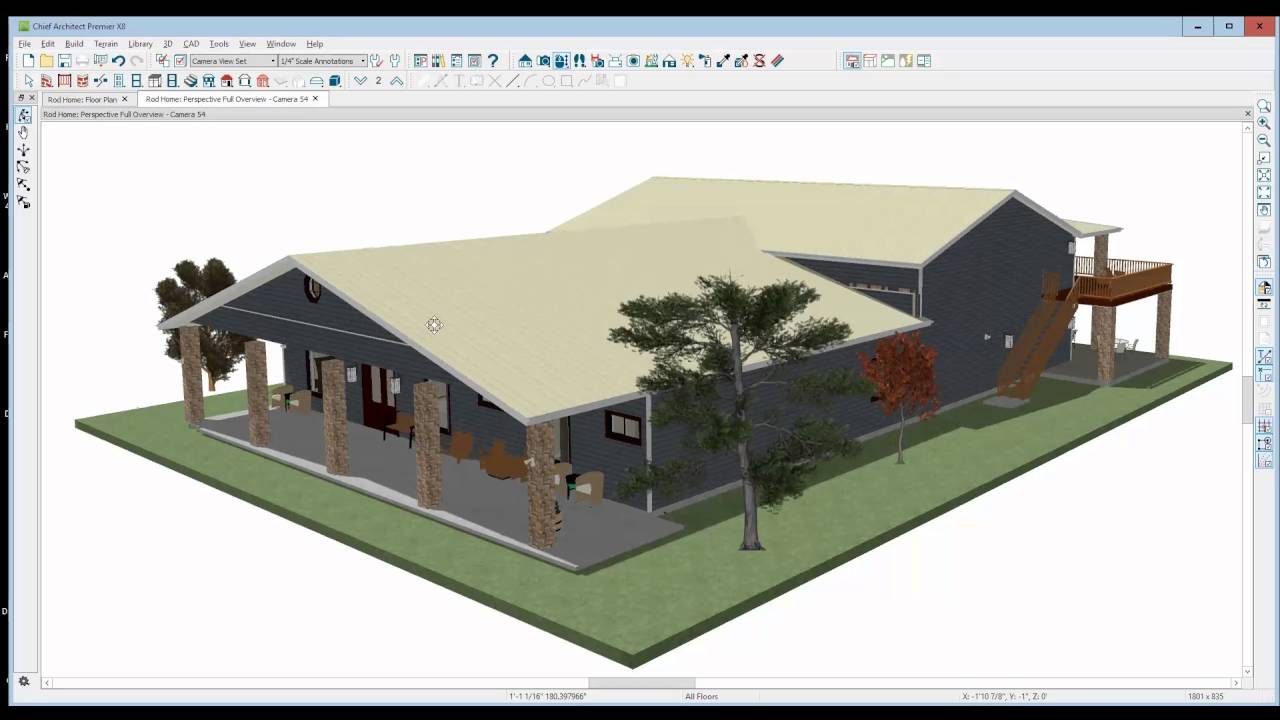Image resolution: width=1280 pixels, height=720 pixels.
Task: Click the wrench preferences icon
Action: point(395,61)
